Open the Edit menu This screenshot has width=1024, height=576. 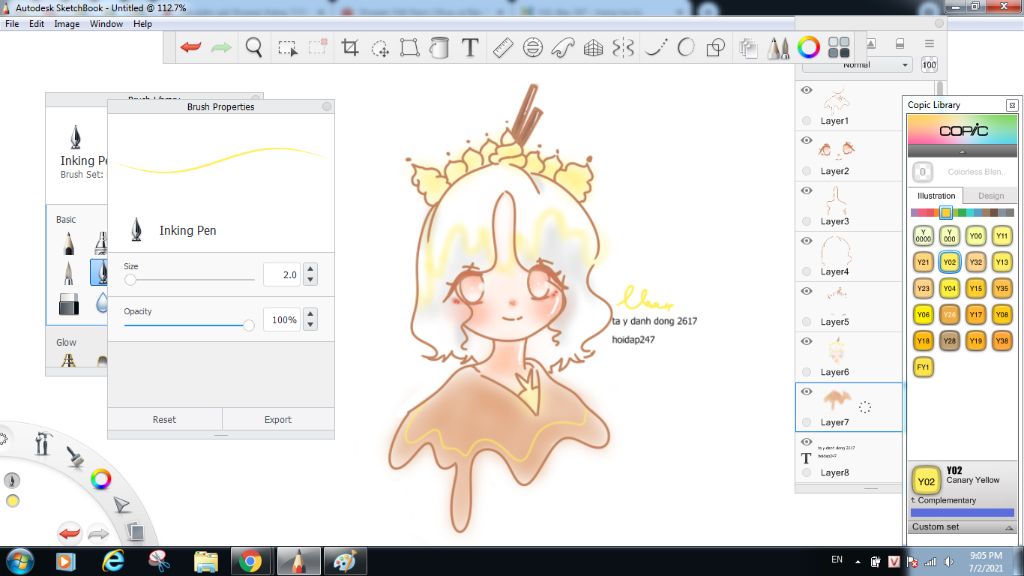(x=37, y=24)
